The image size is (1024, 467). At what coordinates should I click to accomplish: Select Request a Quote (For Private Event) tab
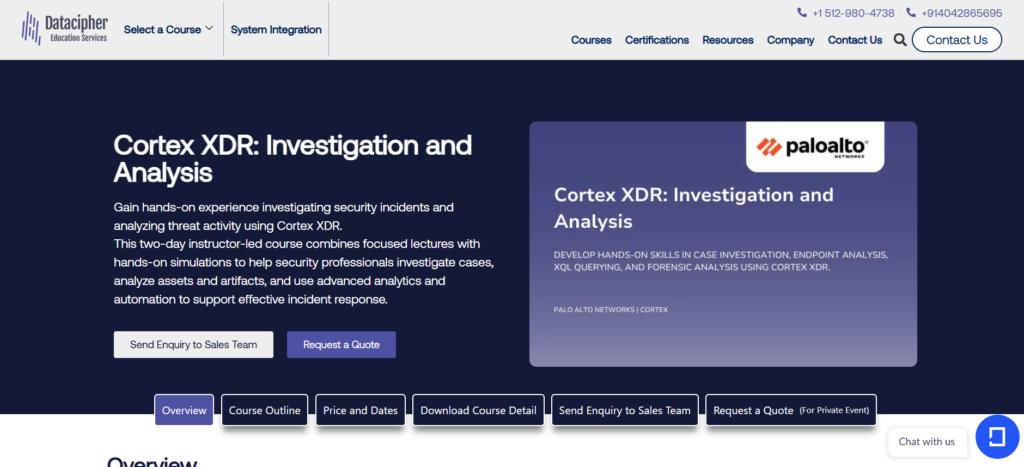pyautogui.click(x=791, y=410)
